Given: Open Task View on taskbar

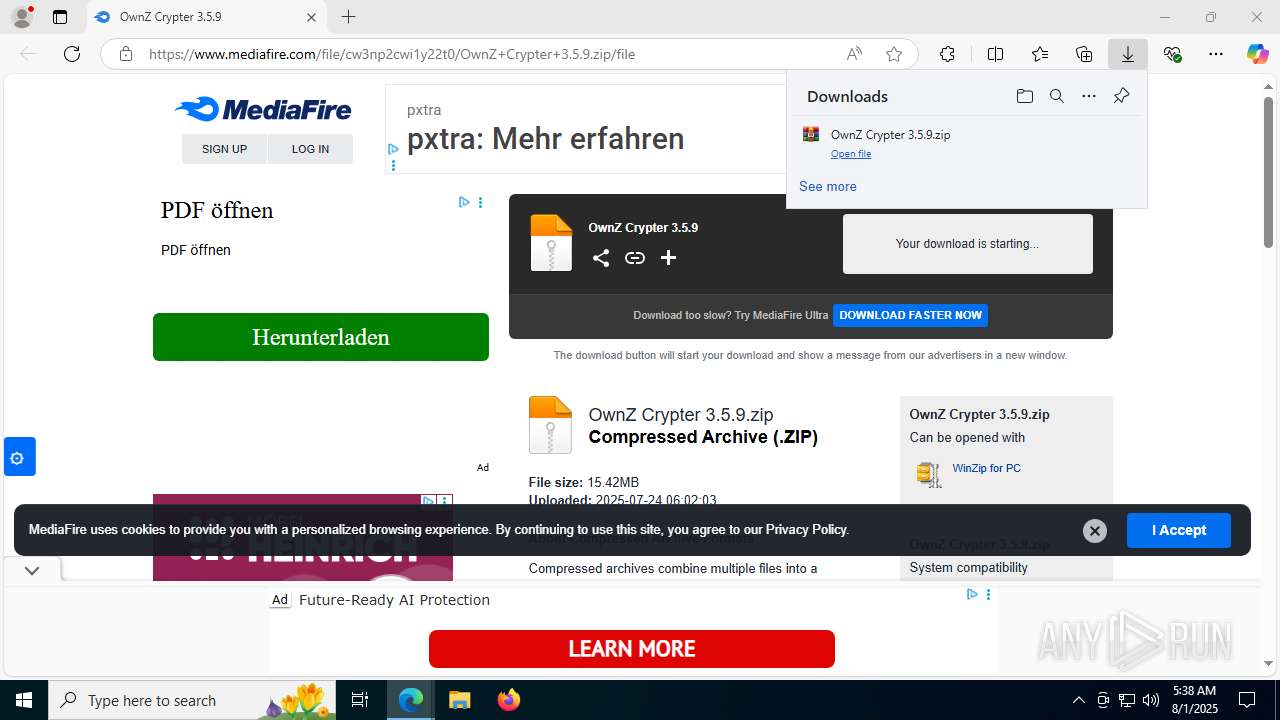Looking at the screenshot, I should [x=360, y=700].
